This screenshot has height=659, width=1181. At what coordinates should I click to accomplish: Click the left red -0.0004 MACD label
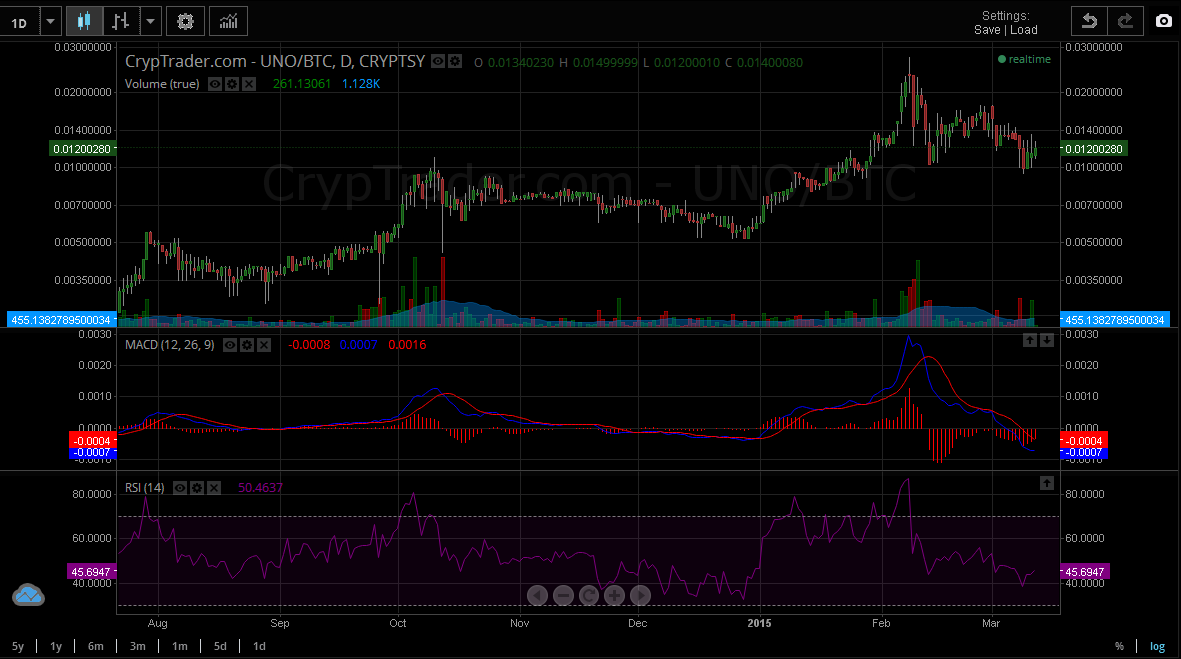92,441
